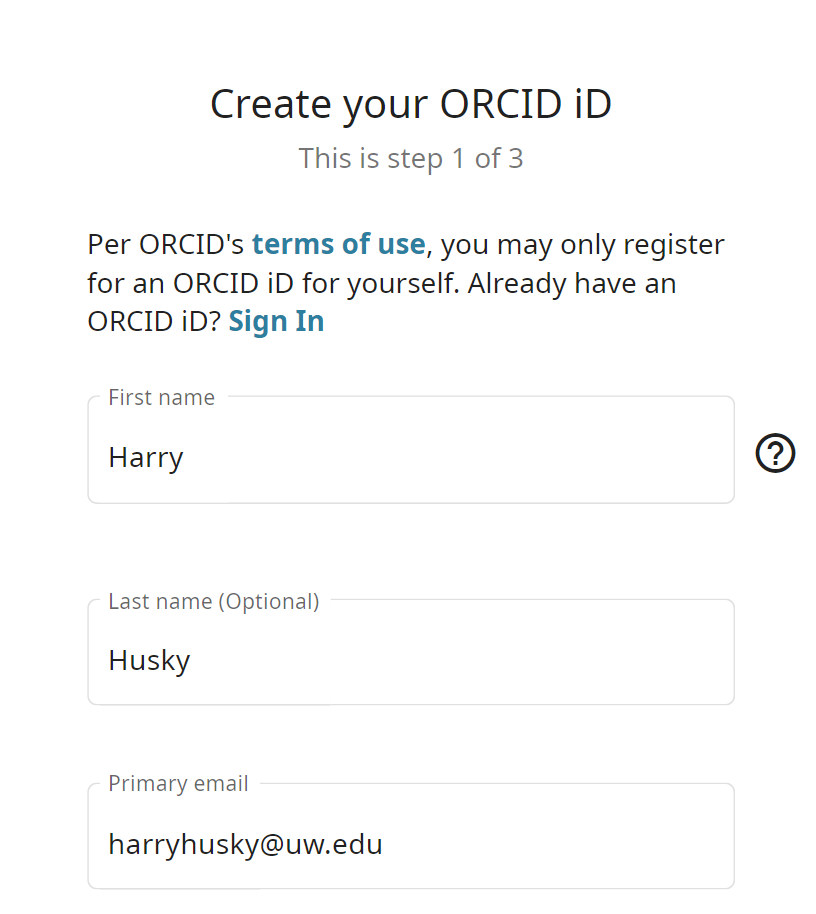
Task: Place cursor on the text "Husky"
Action: click(x=149, y=661)
